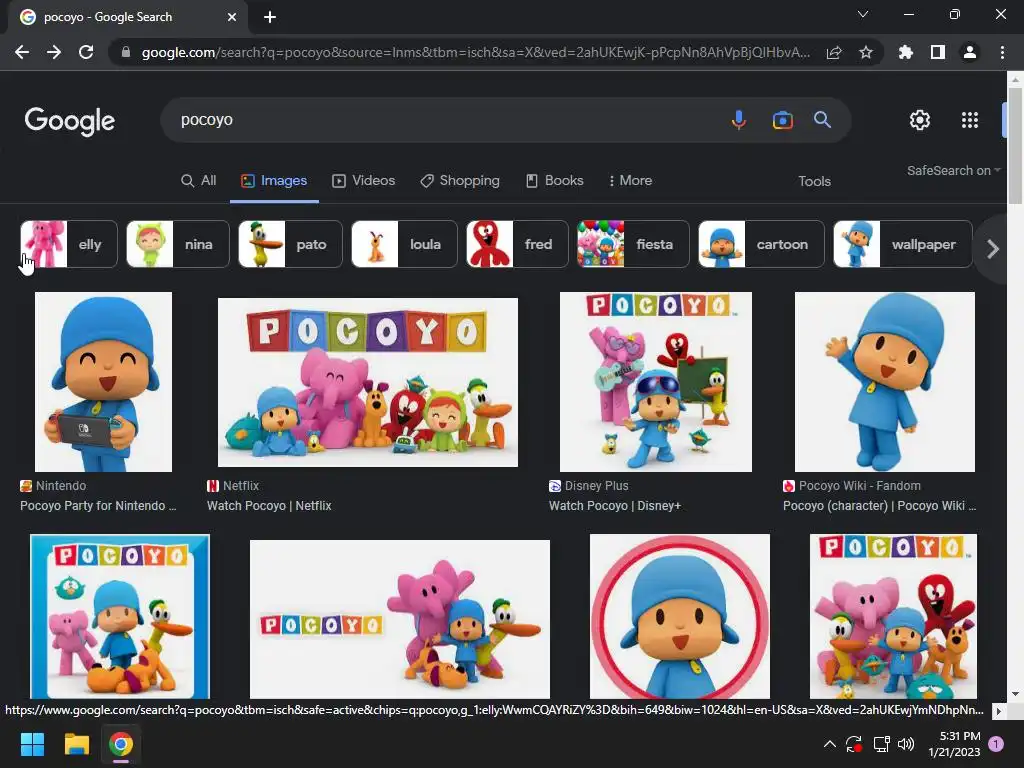1024x768 pixels.
Task: Open the Watch Pocoyo | Disney+ link
Action: (615, 505)
